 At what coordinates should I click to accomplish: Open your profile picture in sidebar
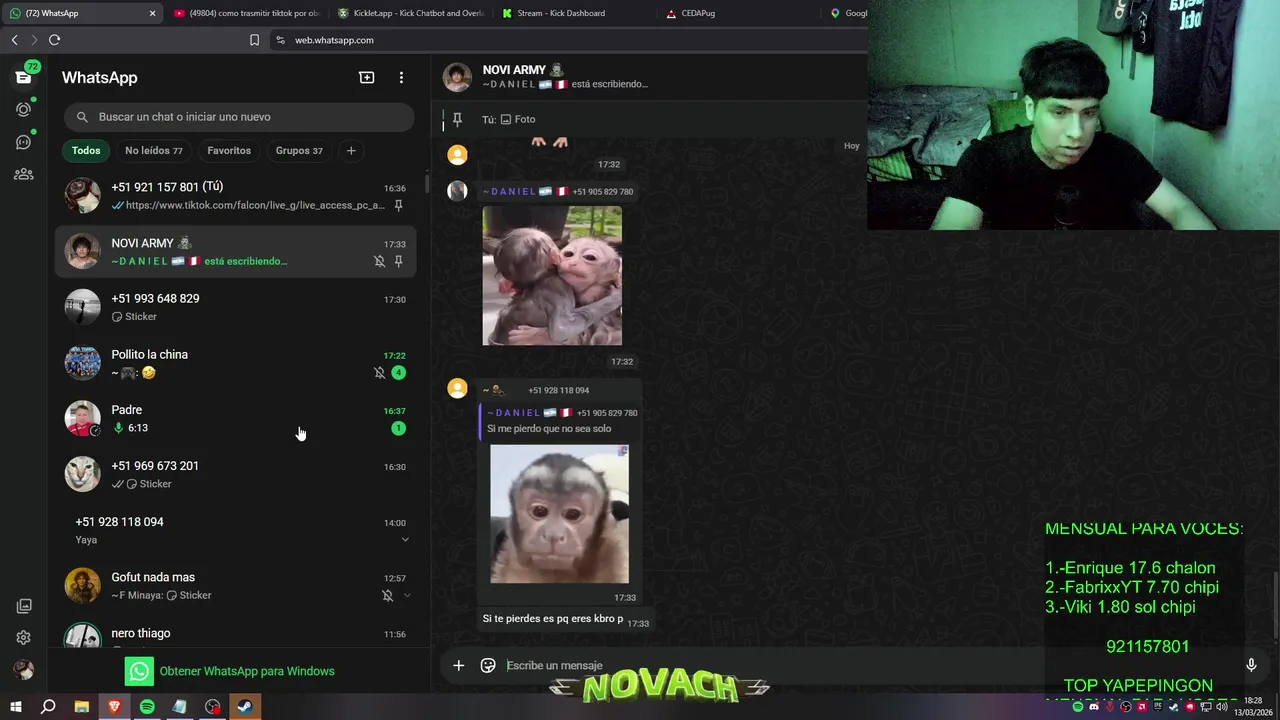pyautogui.click(x=23, y=670)
